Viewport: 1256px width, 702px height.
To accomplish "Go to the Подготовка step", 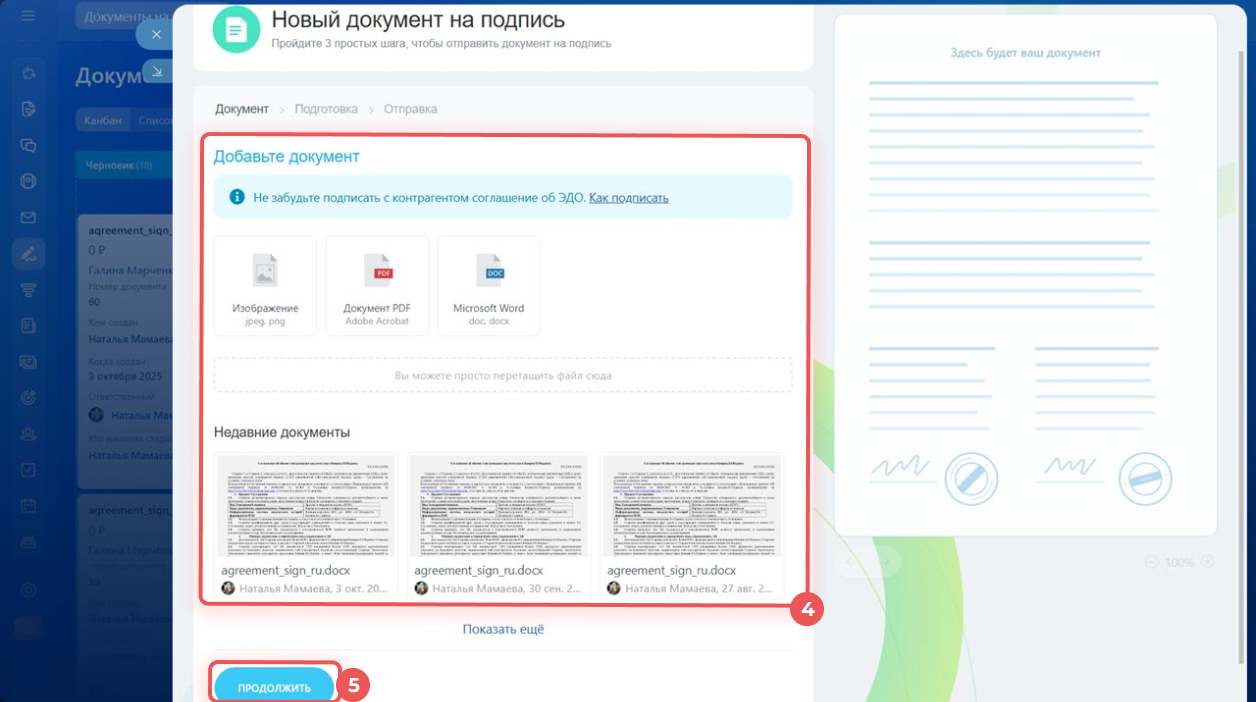I will pos(326,109).
